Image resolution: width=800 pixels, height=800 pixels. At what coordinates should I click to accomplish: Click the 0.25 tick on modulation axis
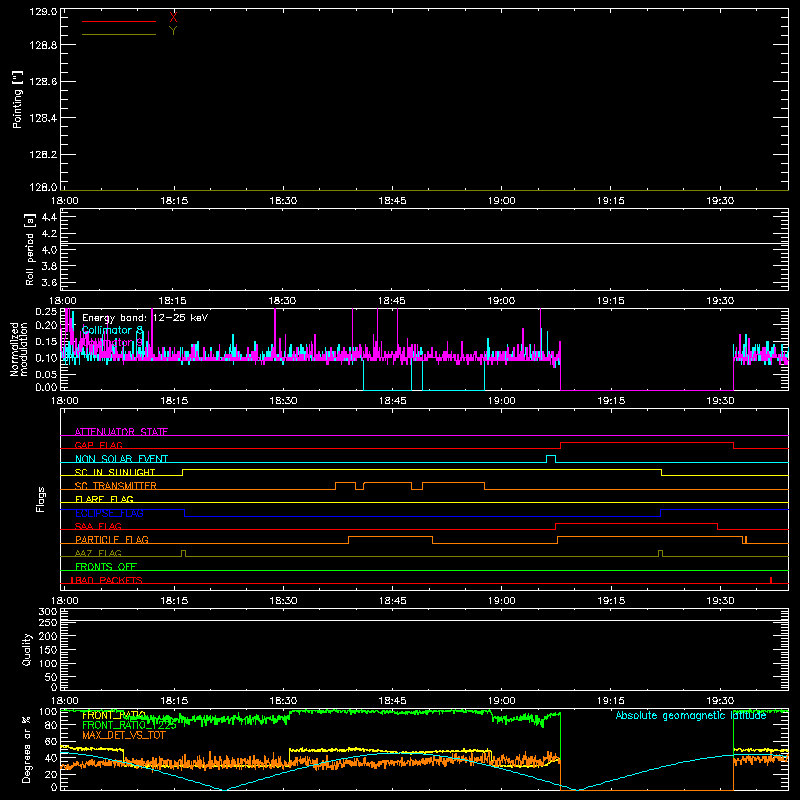point(47,312)
